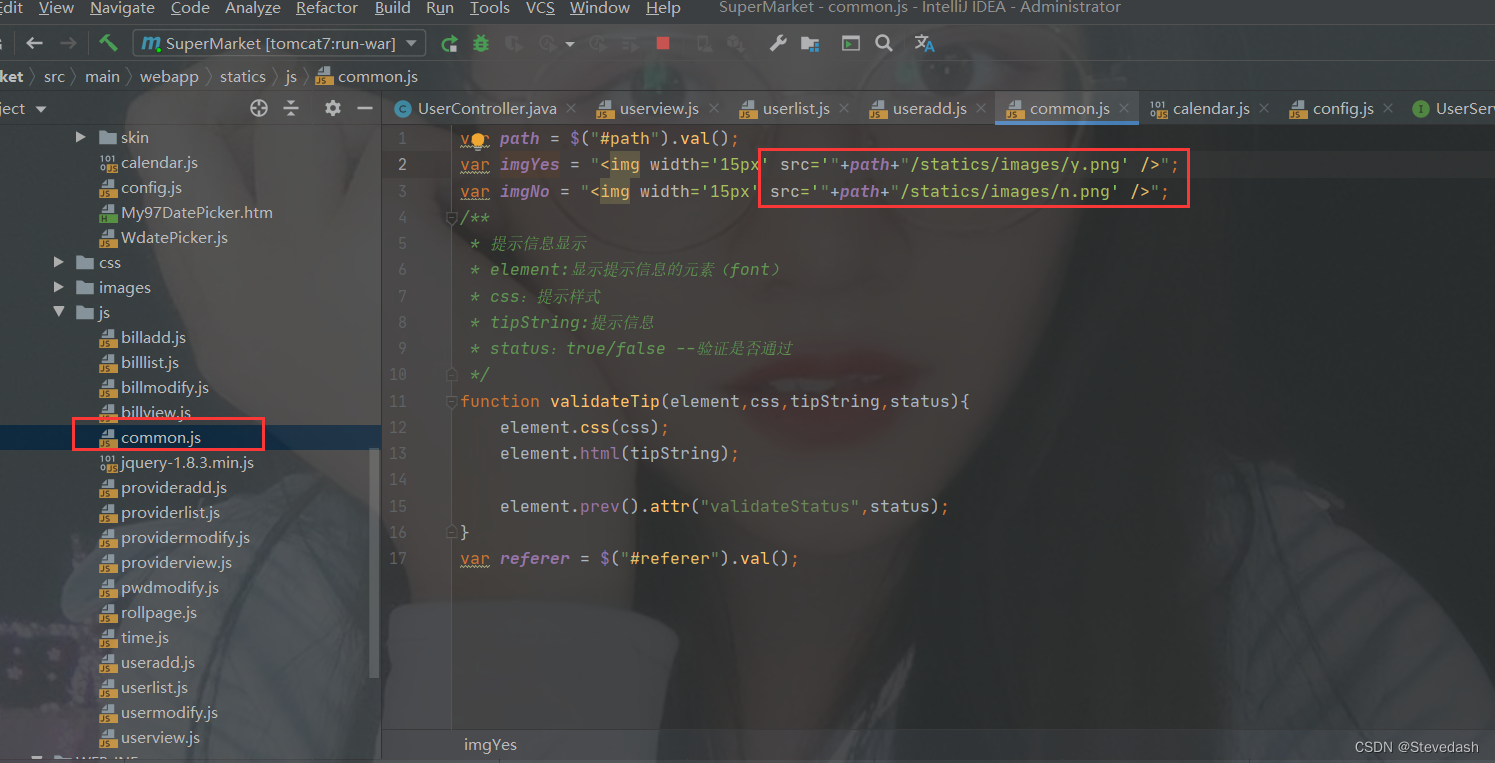
Task: Open the Project view selector dropdown
Action: pos(41,109)
